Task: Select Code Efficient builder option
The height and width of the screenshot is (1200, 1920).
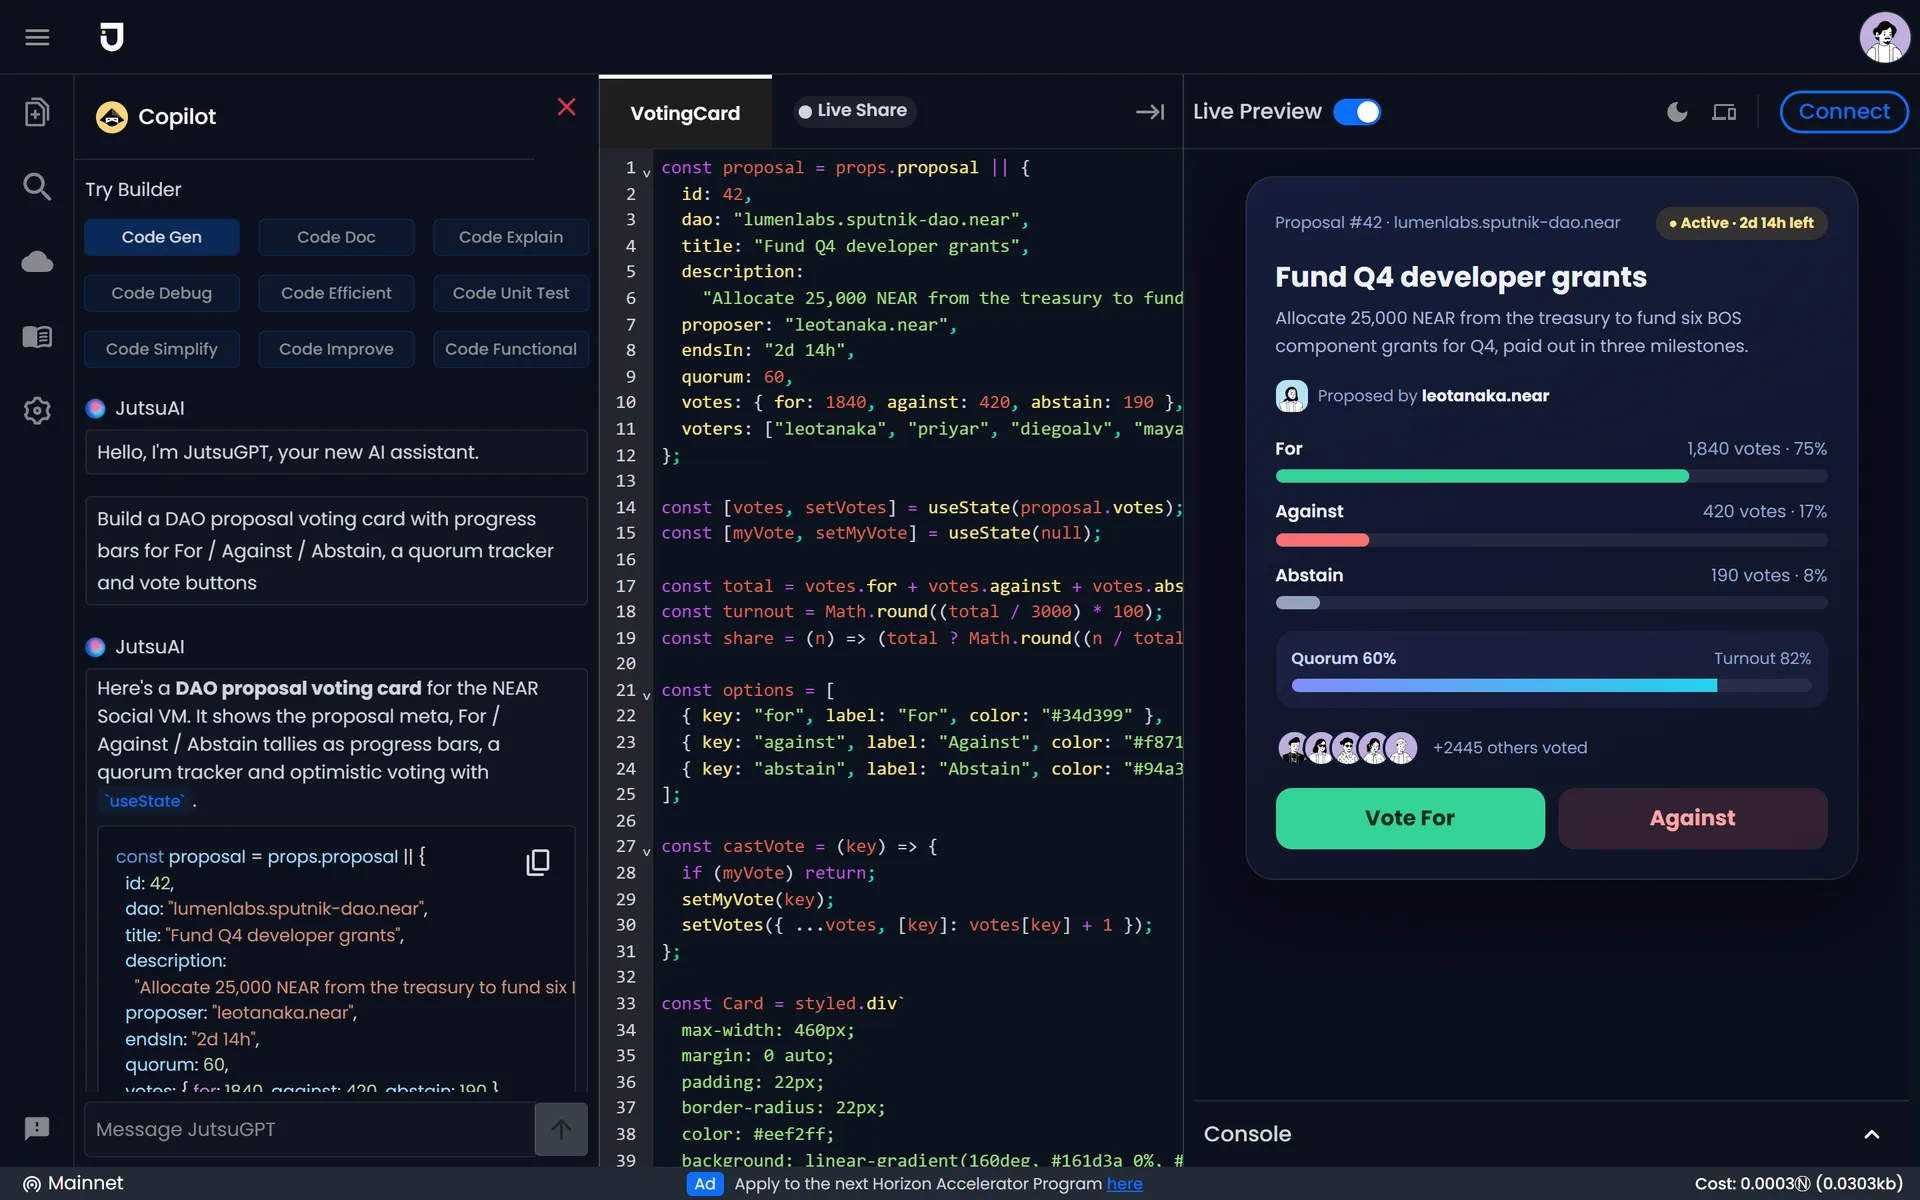Action: (336, 293)
